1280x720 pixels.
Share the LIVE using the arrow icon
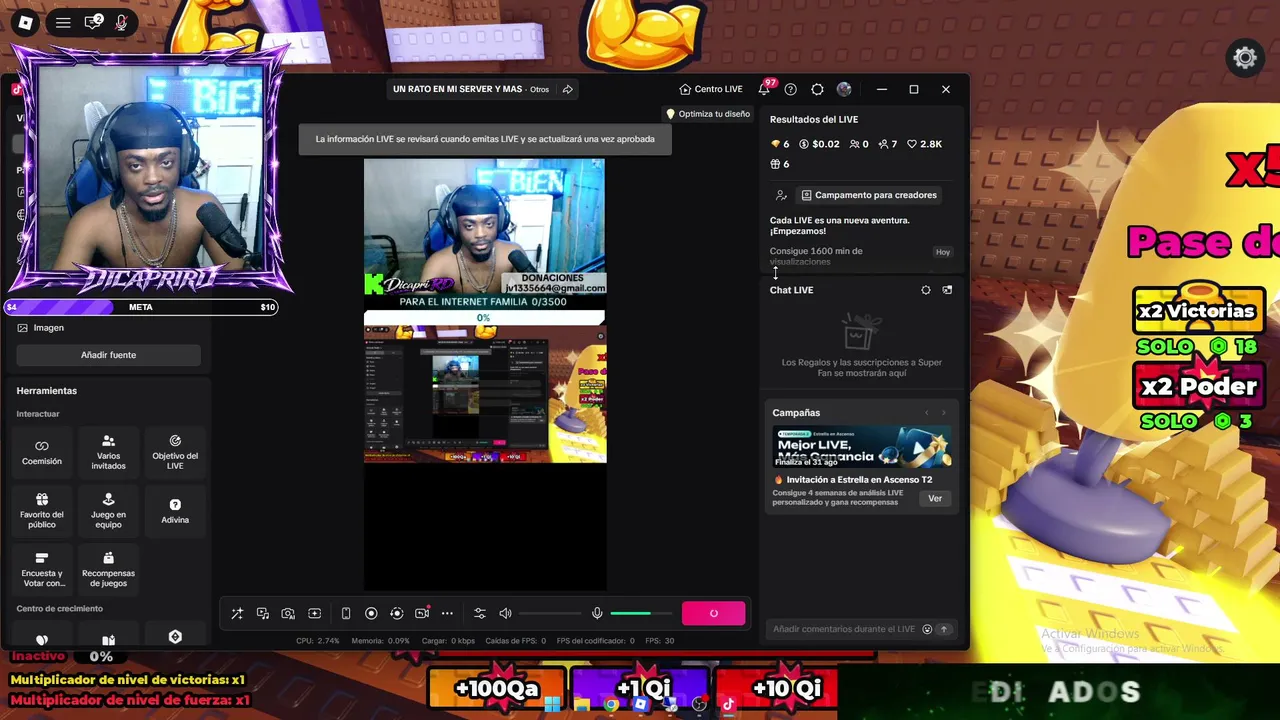pos(567,89)
